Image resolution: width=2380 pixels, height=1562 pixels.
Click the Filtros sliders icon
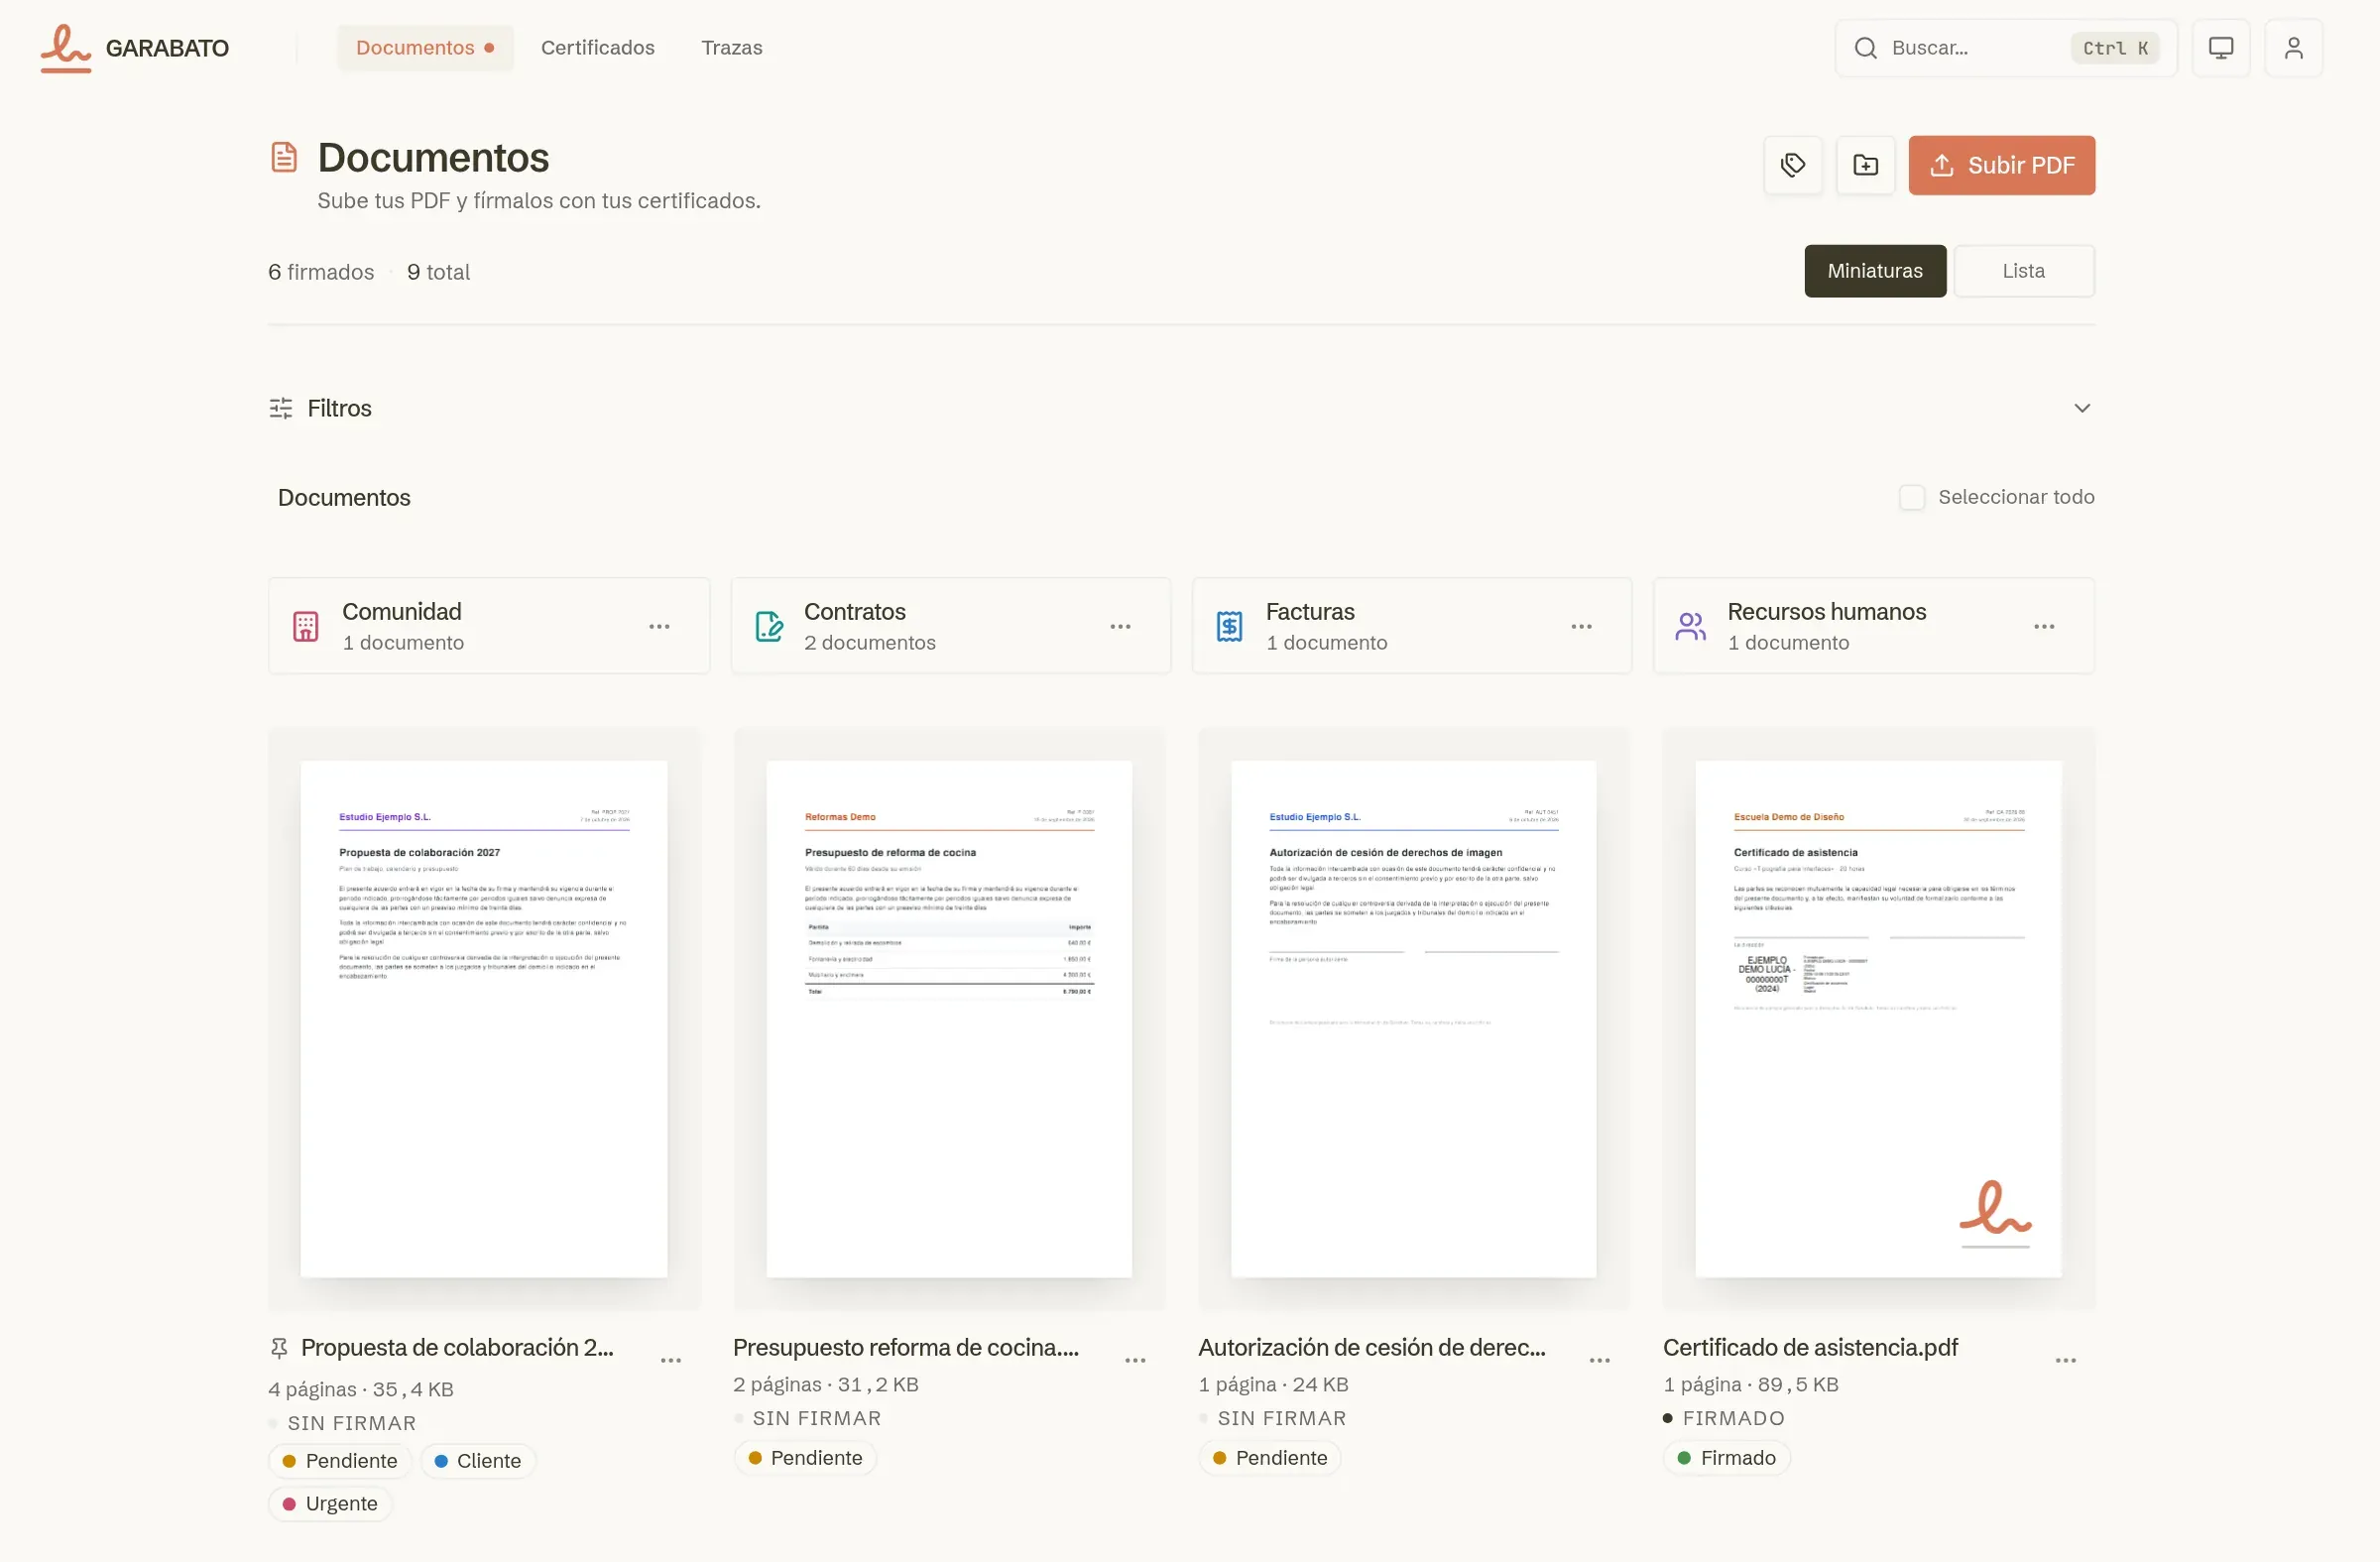point(281,408)
